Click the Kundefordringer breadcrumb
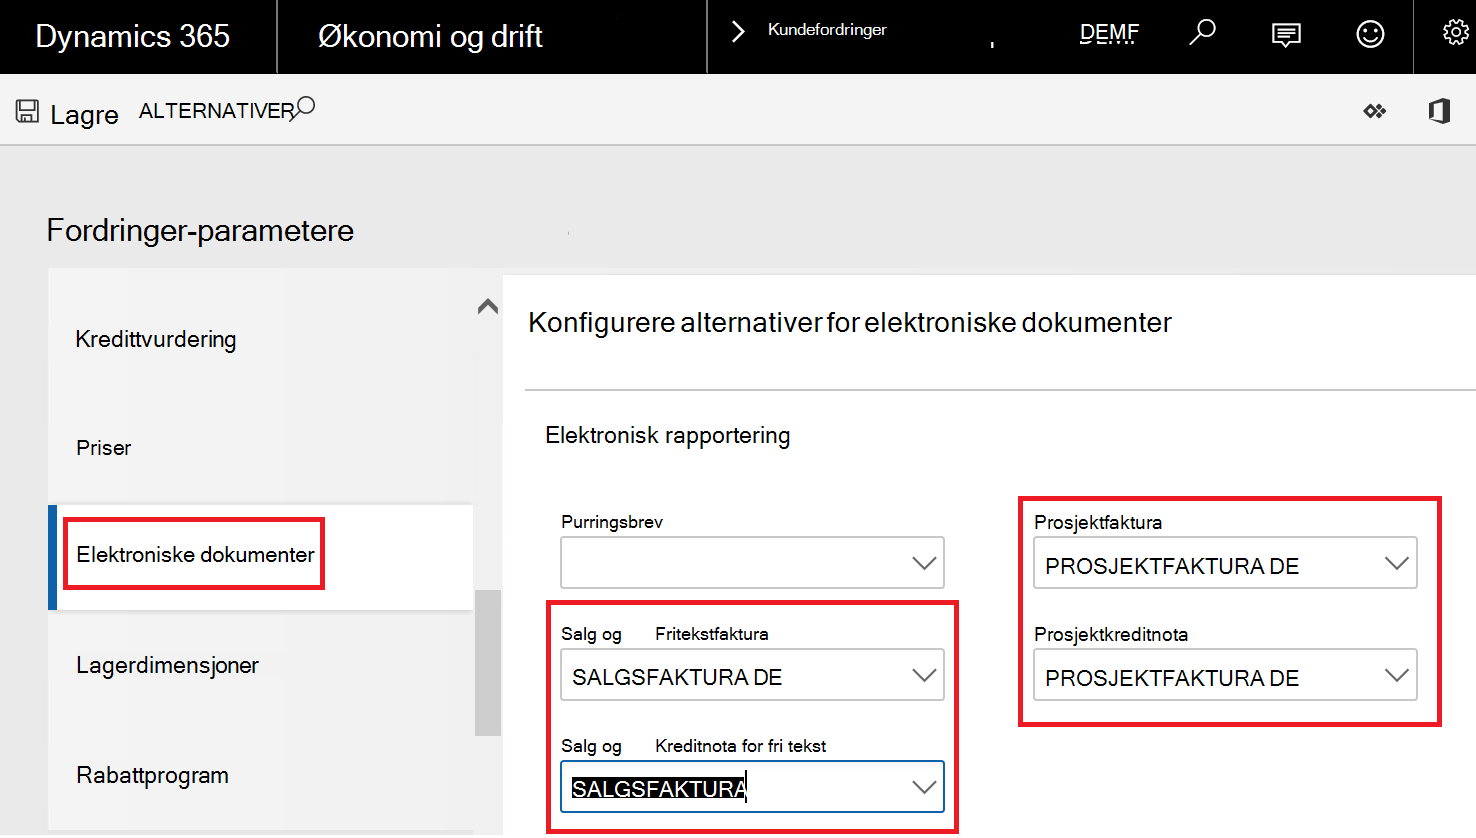Image resolution: width=1476 pixels, height=838 pixels. [x=827, y=30]
